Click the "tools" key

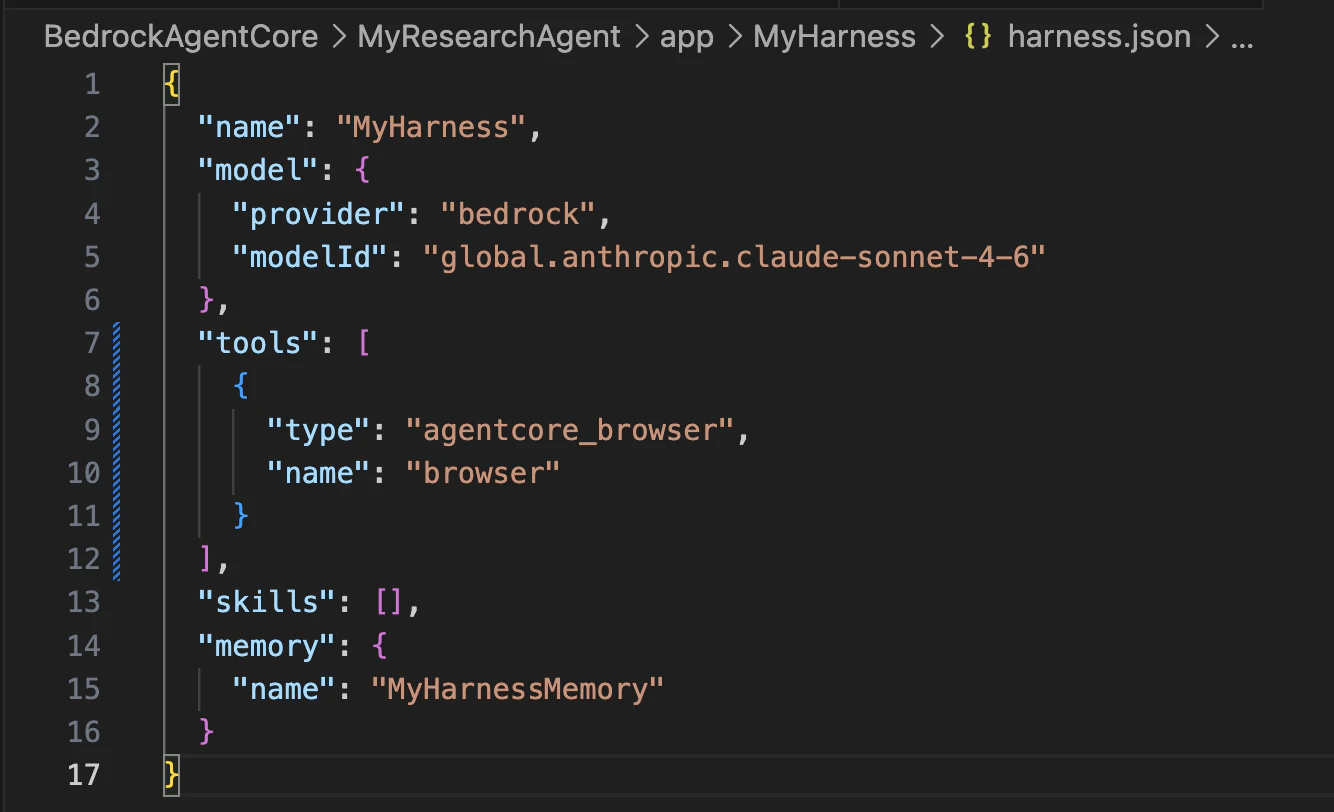[x=259, y=343]
